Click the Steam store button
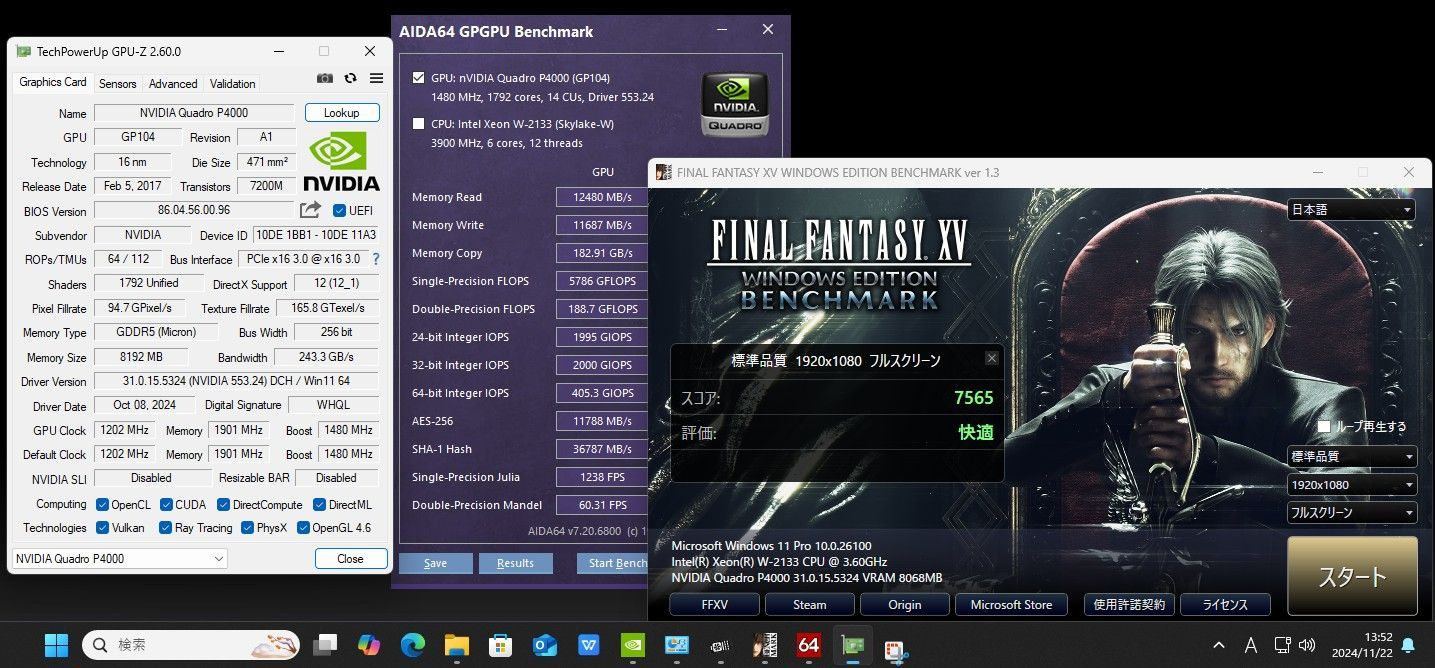1435x668 pixels. pyautogui.click(x=810, y=604)
